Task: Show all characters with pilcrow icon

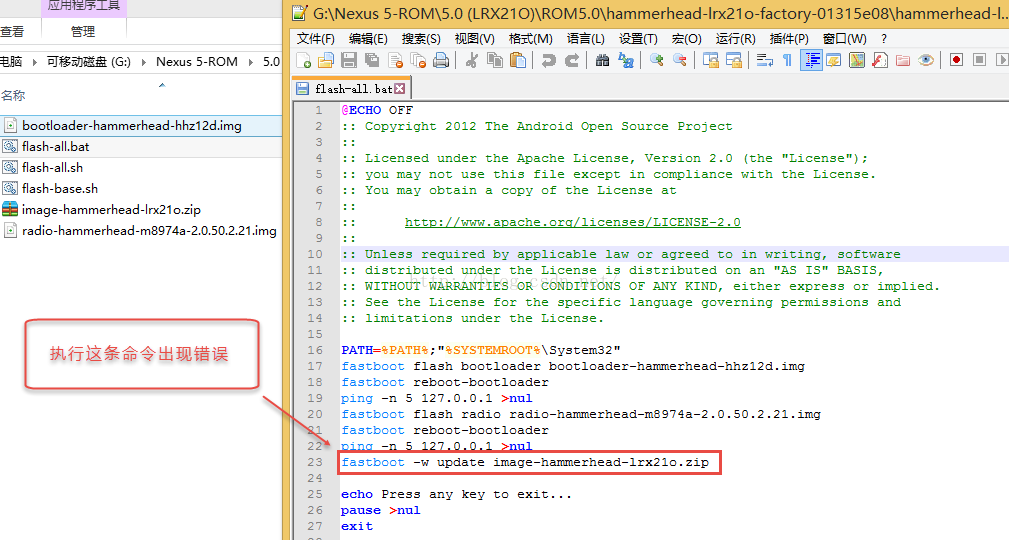Action: 787,61
